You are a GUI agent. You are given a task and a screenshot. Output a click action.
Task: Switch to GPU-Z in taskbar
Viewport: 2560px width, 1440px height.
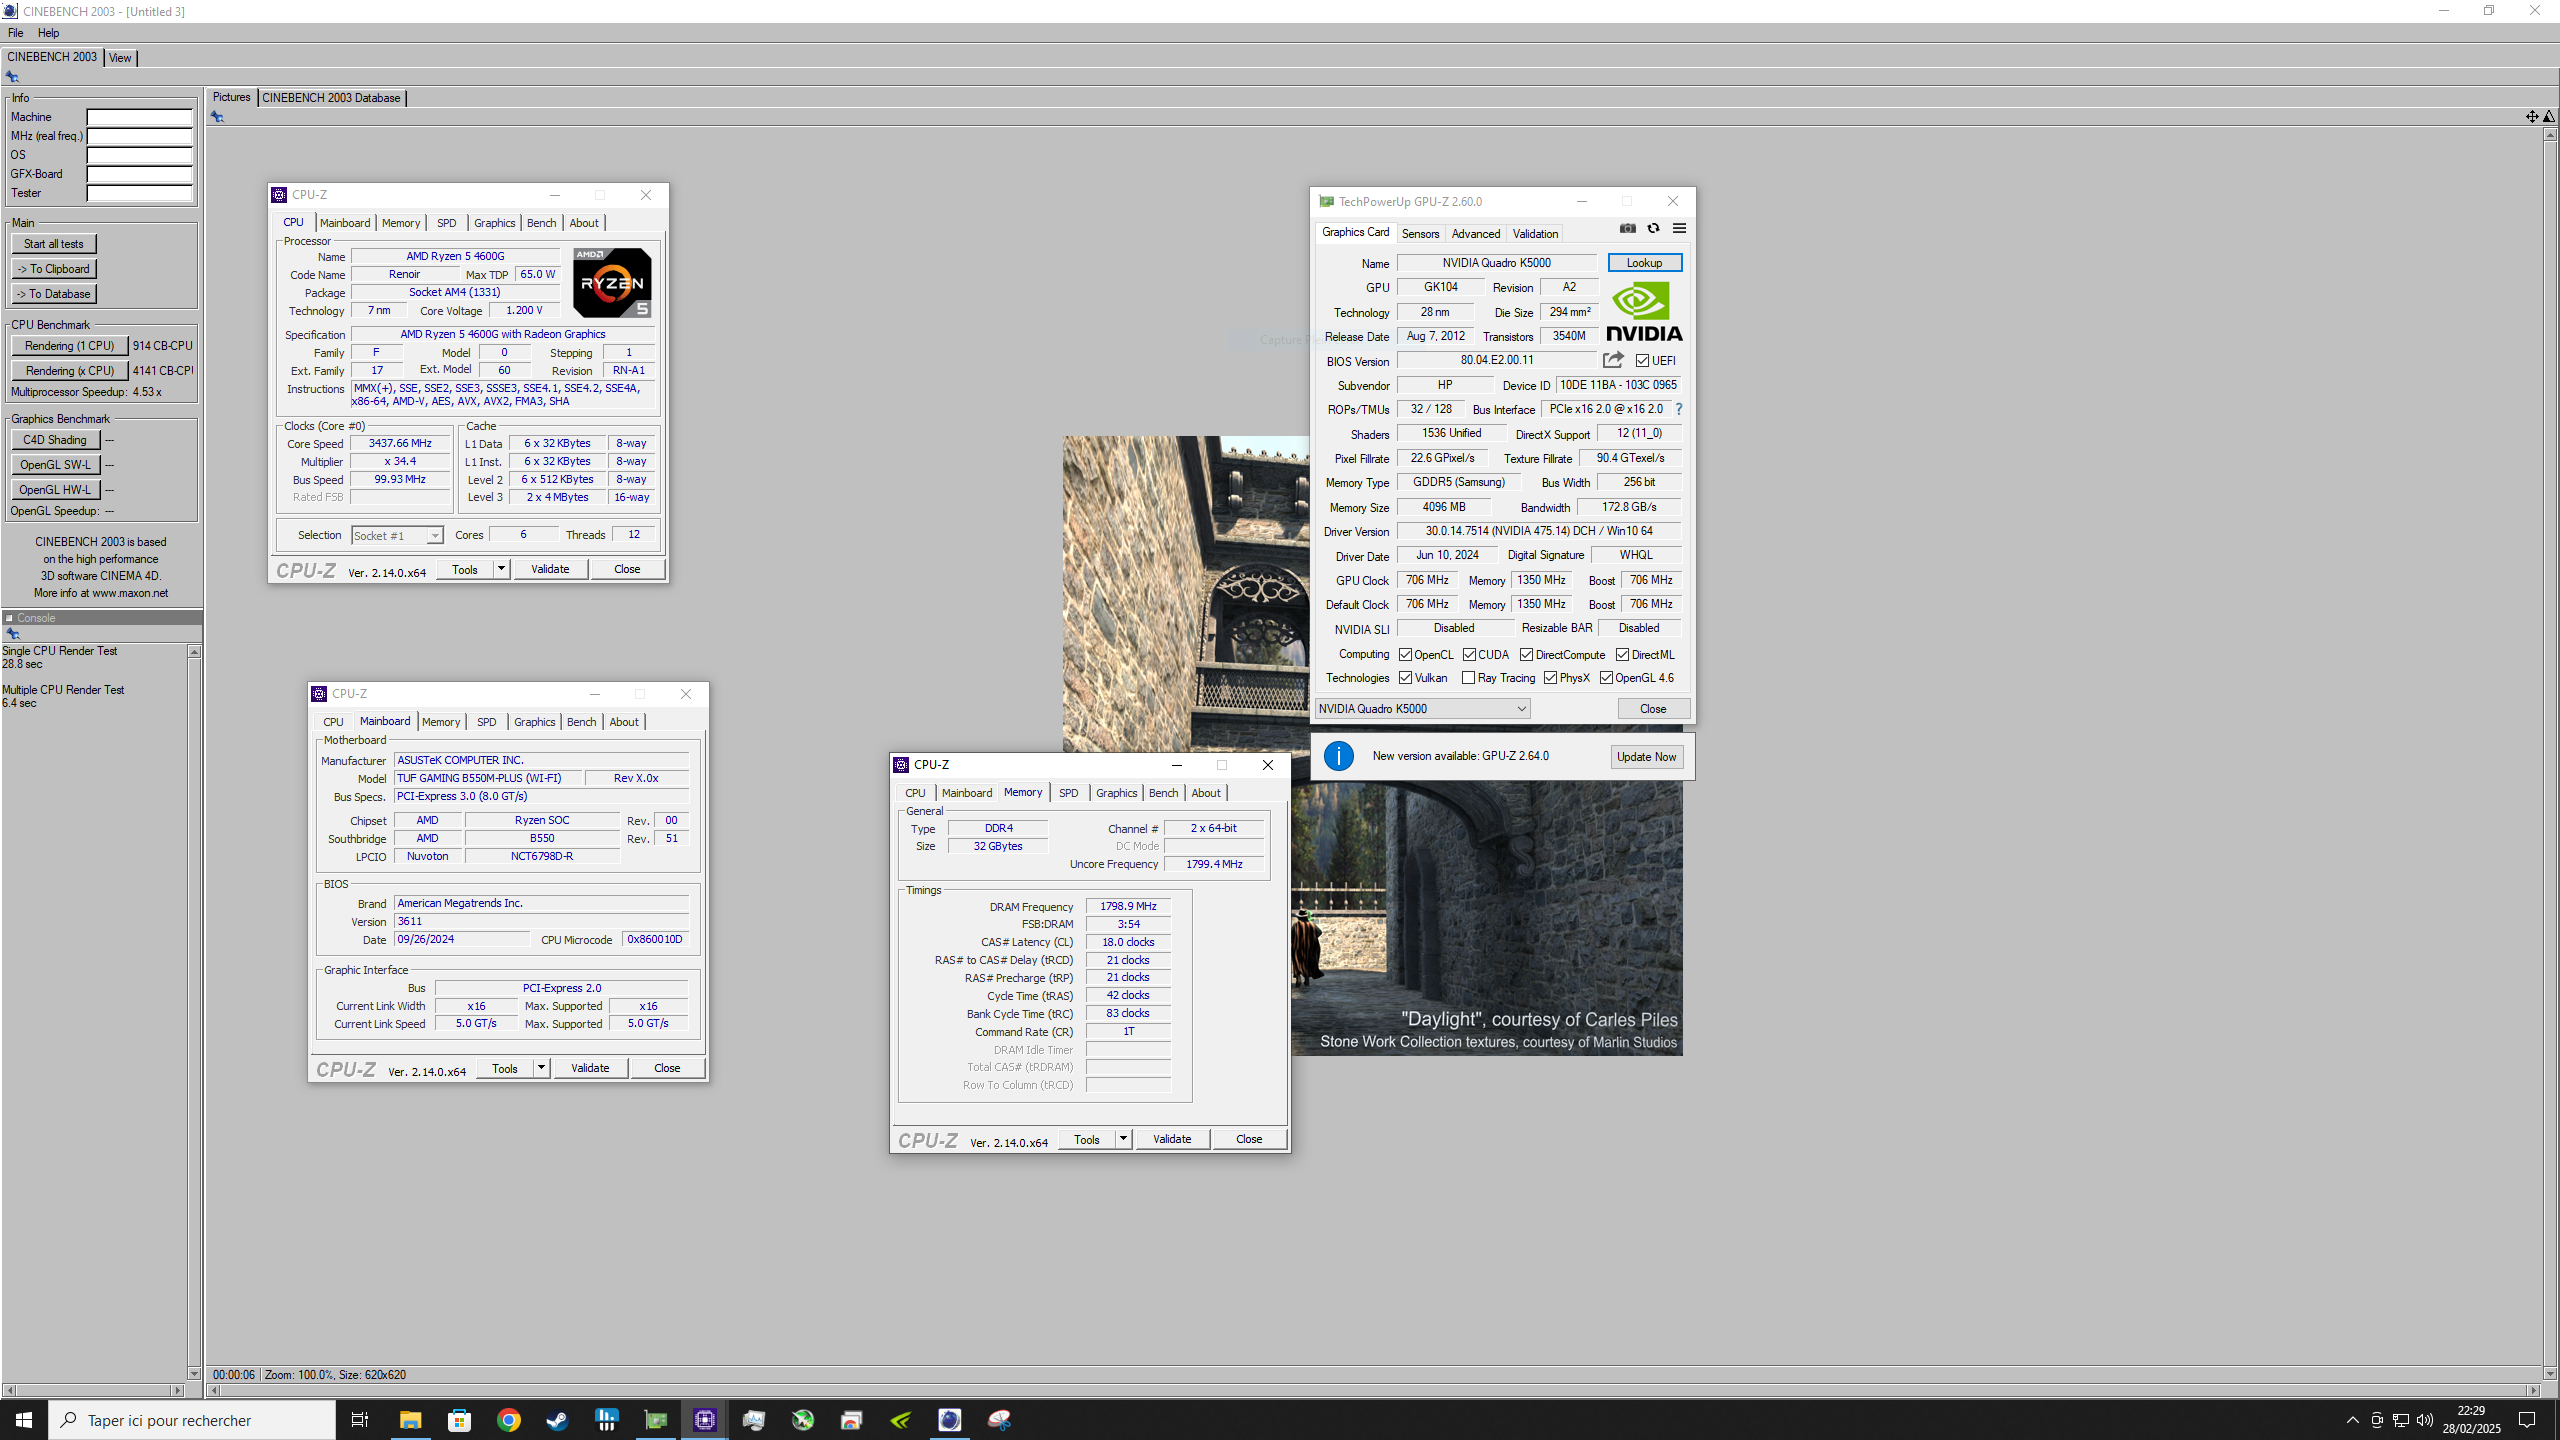click(656, 1420)
